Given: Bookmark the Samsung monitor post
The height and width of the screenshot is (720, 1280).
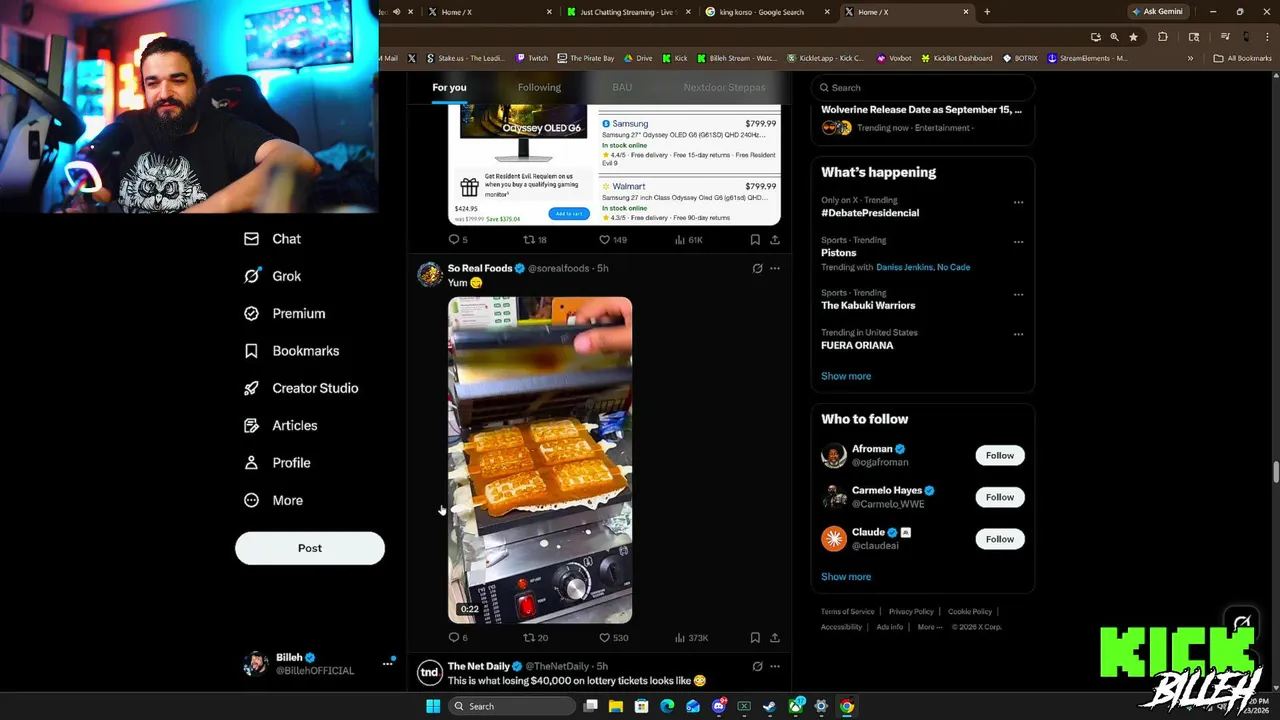Looking at the screenshot, I should click(755, 240).
